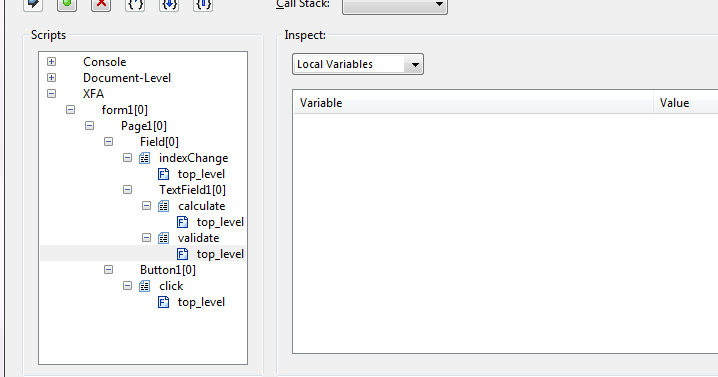Select Button1[0] in the Scripts tree
Image resolution: width=718 pixels, height=377 pixels.
[x=168, y=270]
